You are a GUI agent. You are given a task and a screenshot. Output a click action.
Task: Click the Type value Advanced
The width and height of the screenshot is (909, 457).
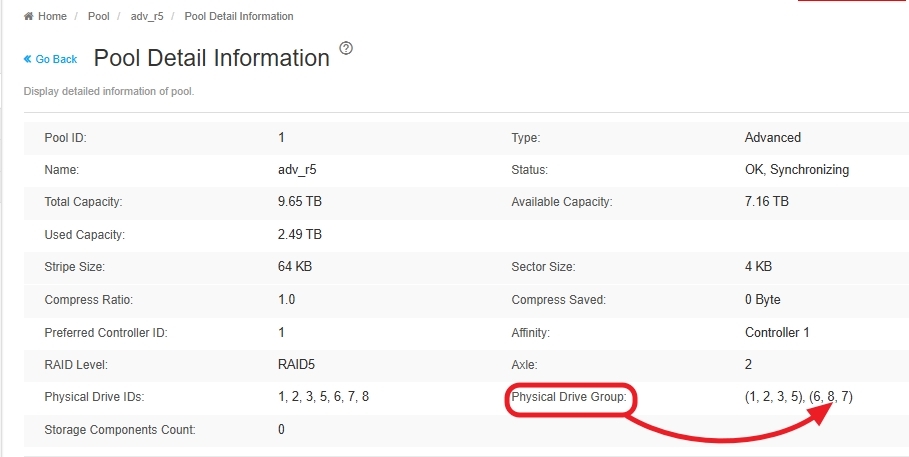click(x=773, y=137)
